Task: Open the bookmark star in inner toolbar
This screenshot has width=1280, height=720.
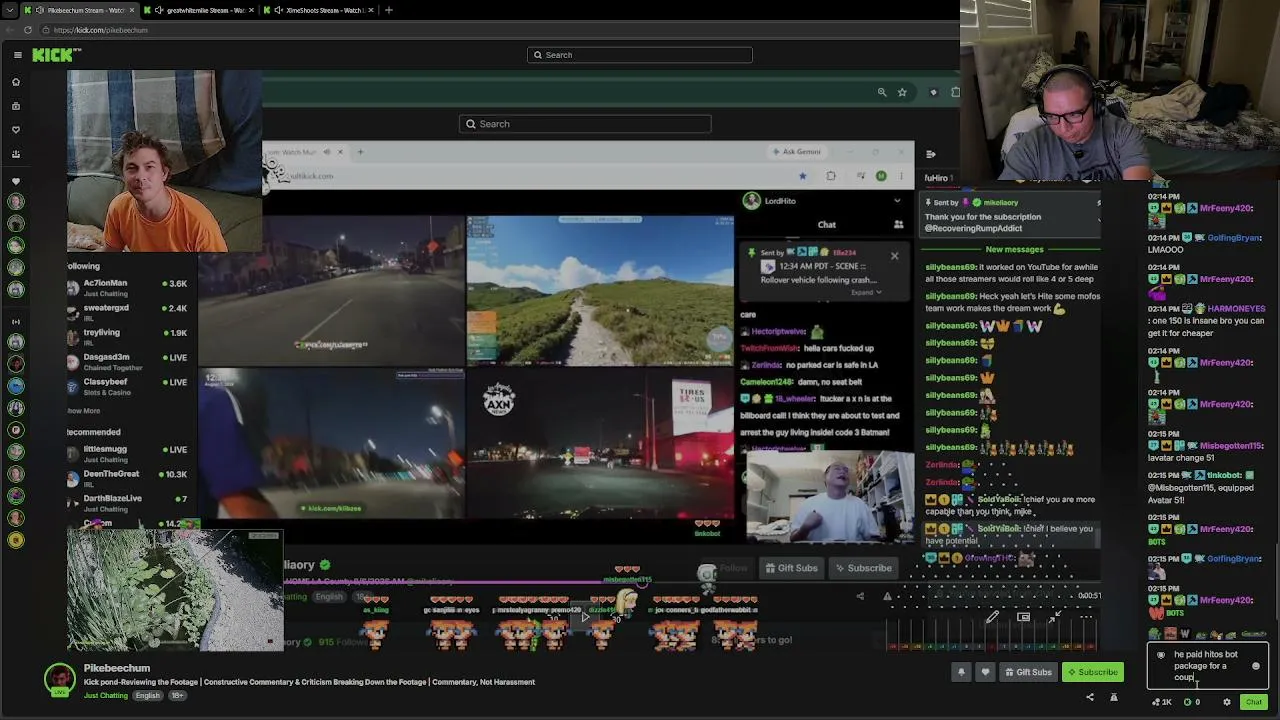Action: 902,92
